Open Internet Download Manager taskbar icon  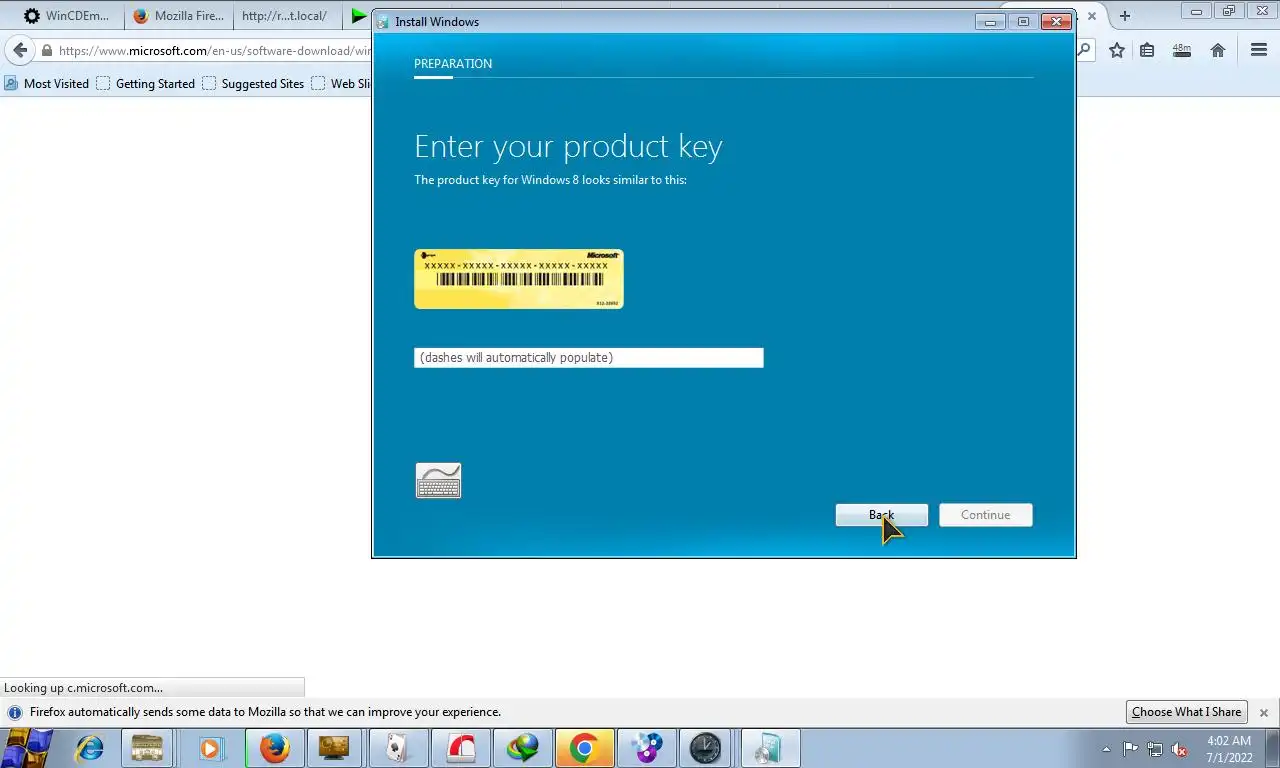(x=522, y=748)
